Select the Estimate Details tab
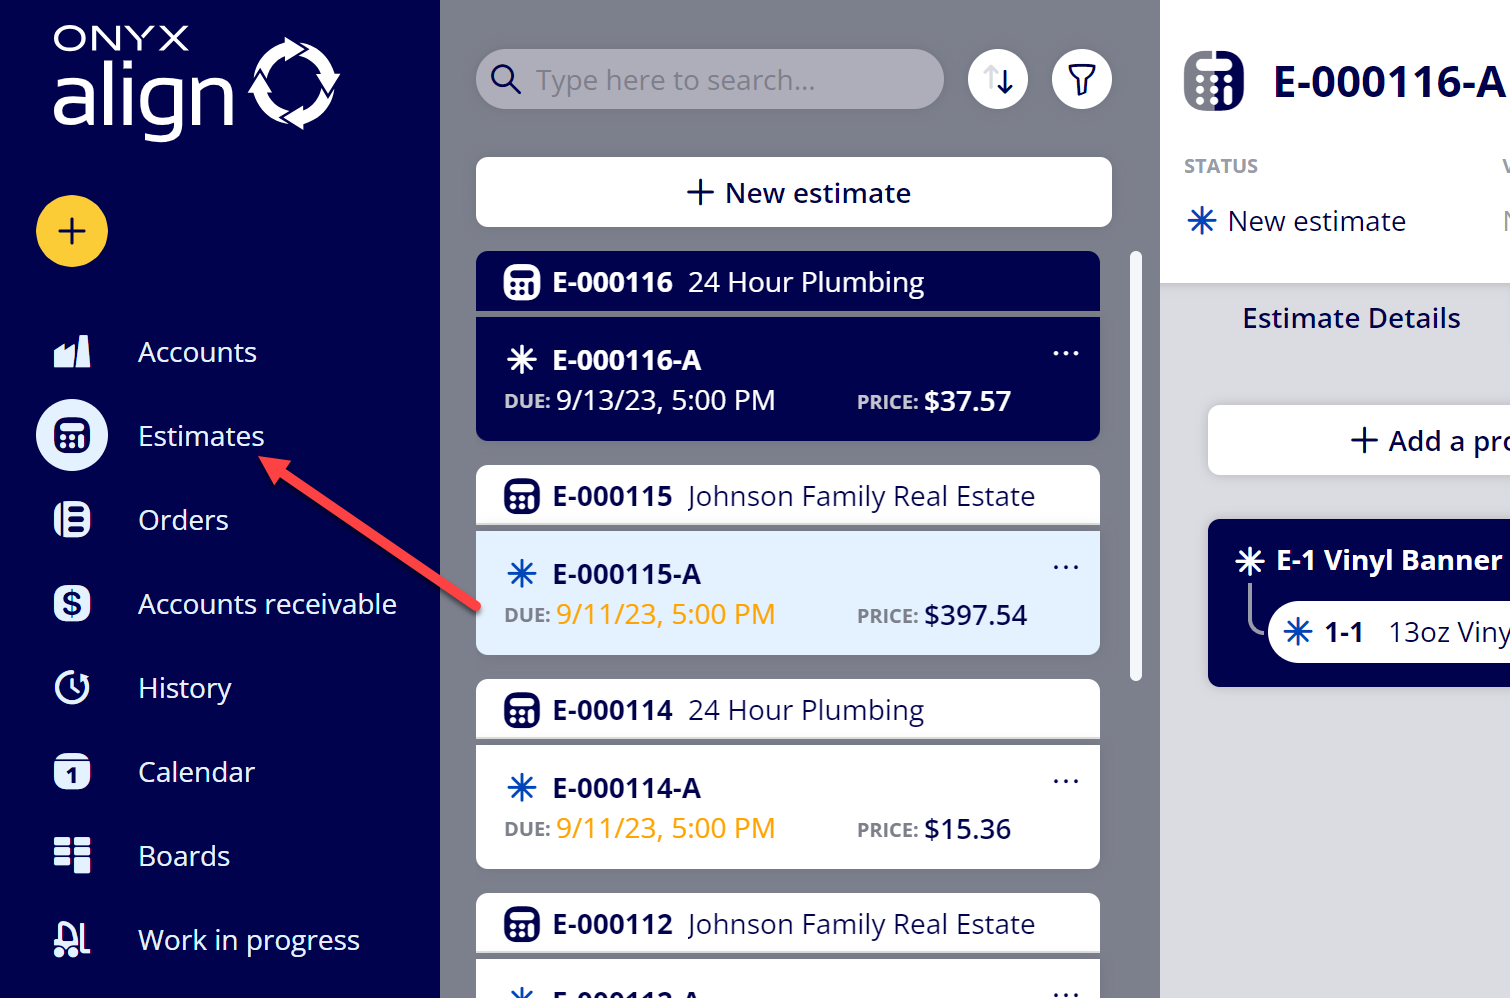 [x=1351, y=318]
